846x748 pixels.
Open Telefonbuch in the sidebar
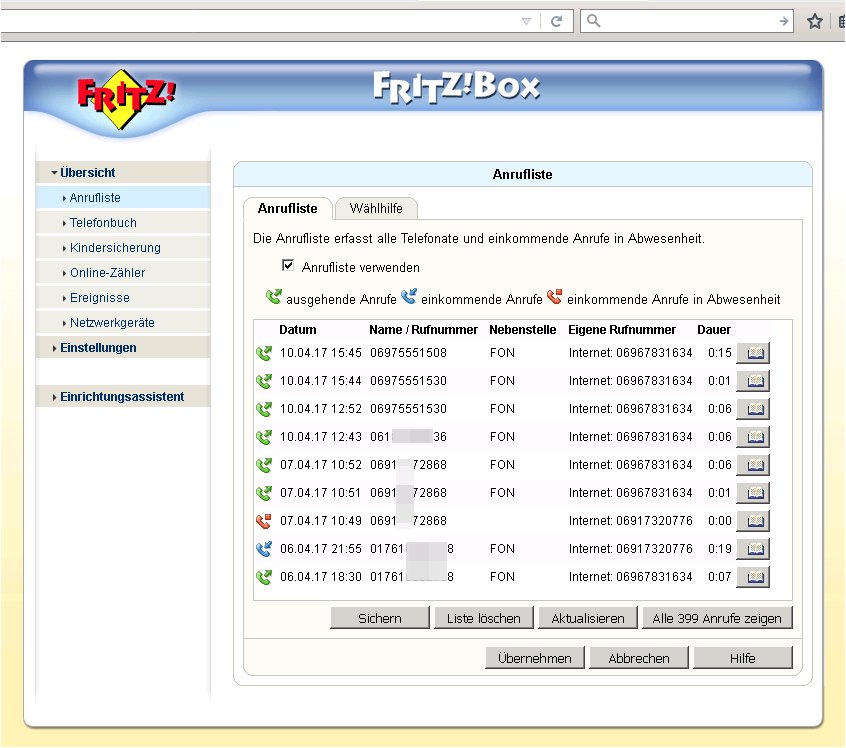(x=122, y=223)
